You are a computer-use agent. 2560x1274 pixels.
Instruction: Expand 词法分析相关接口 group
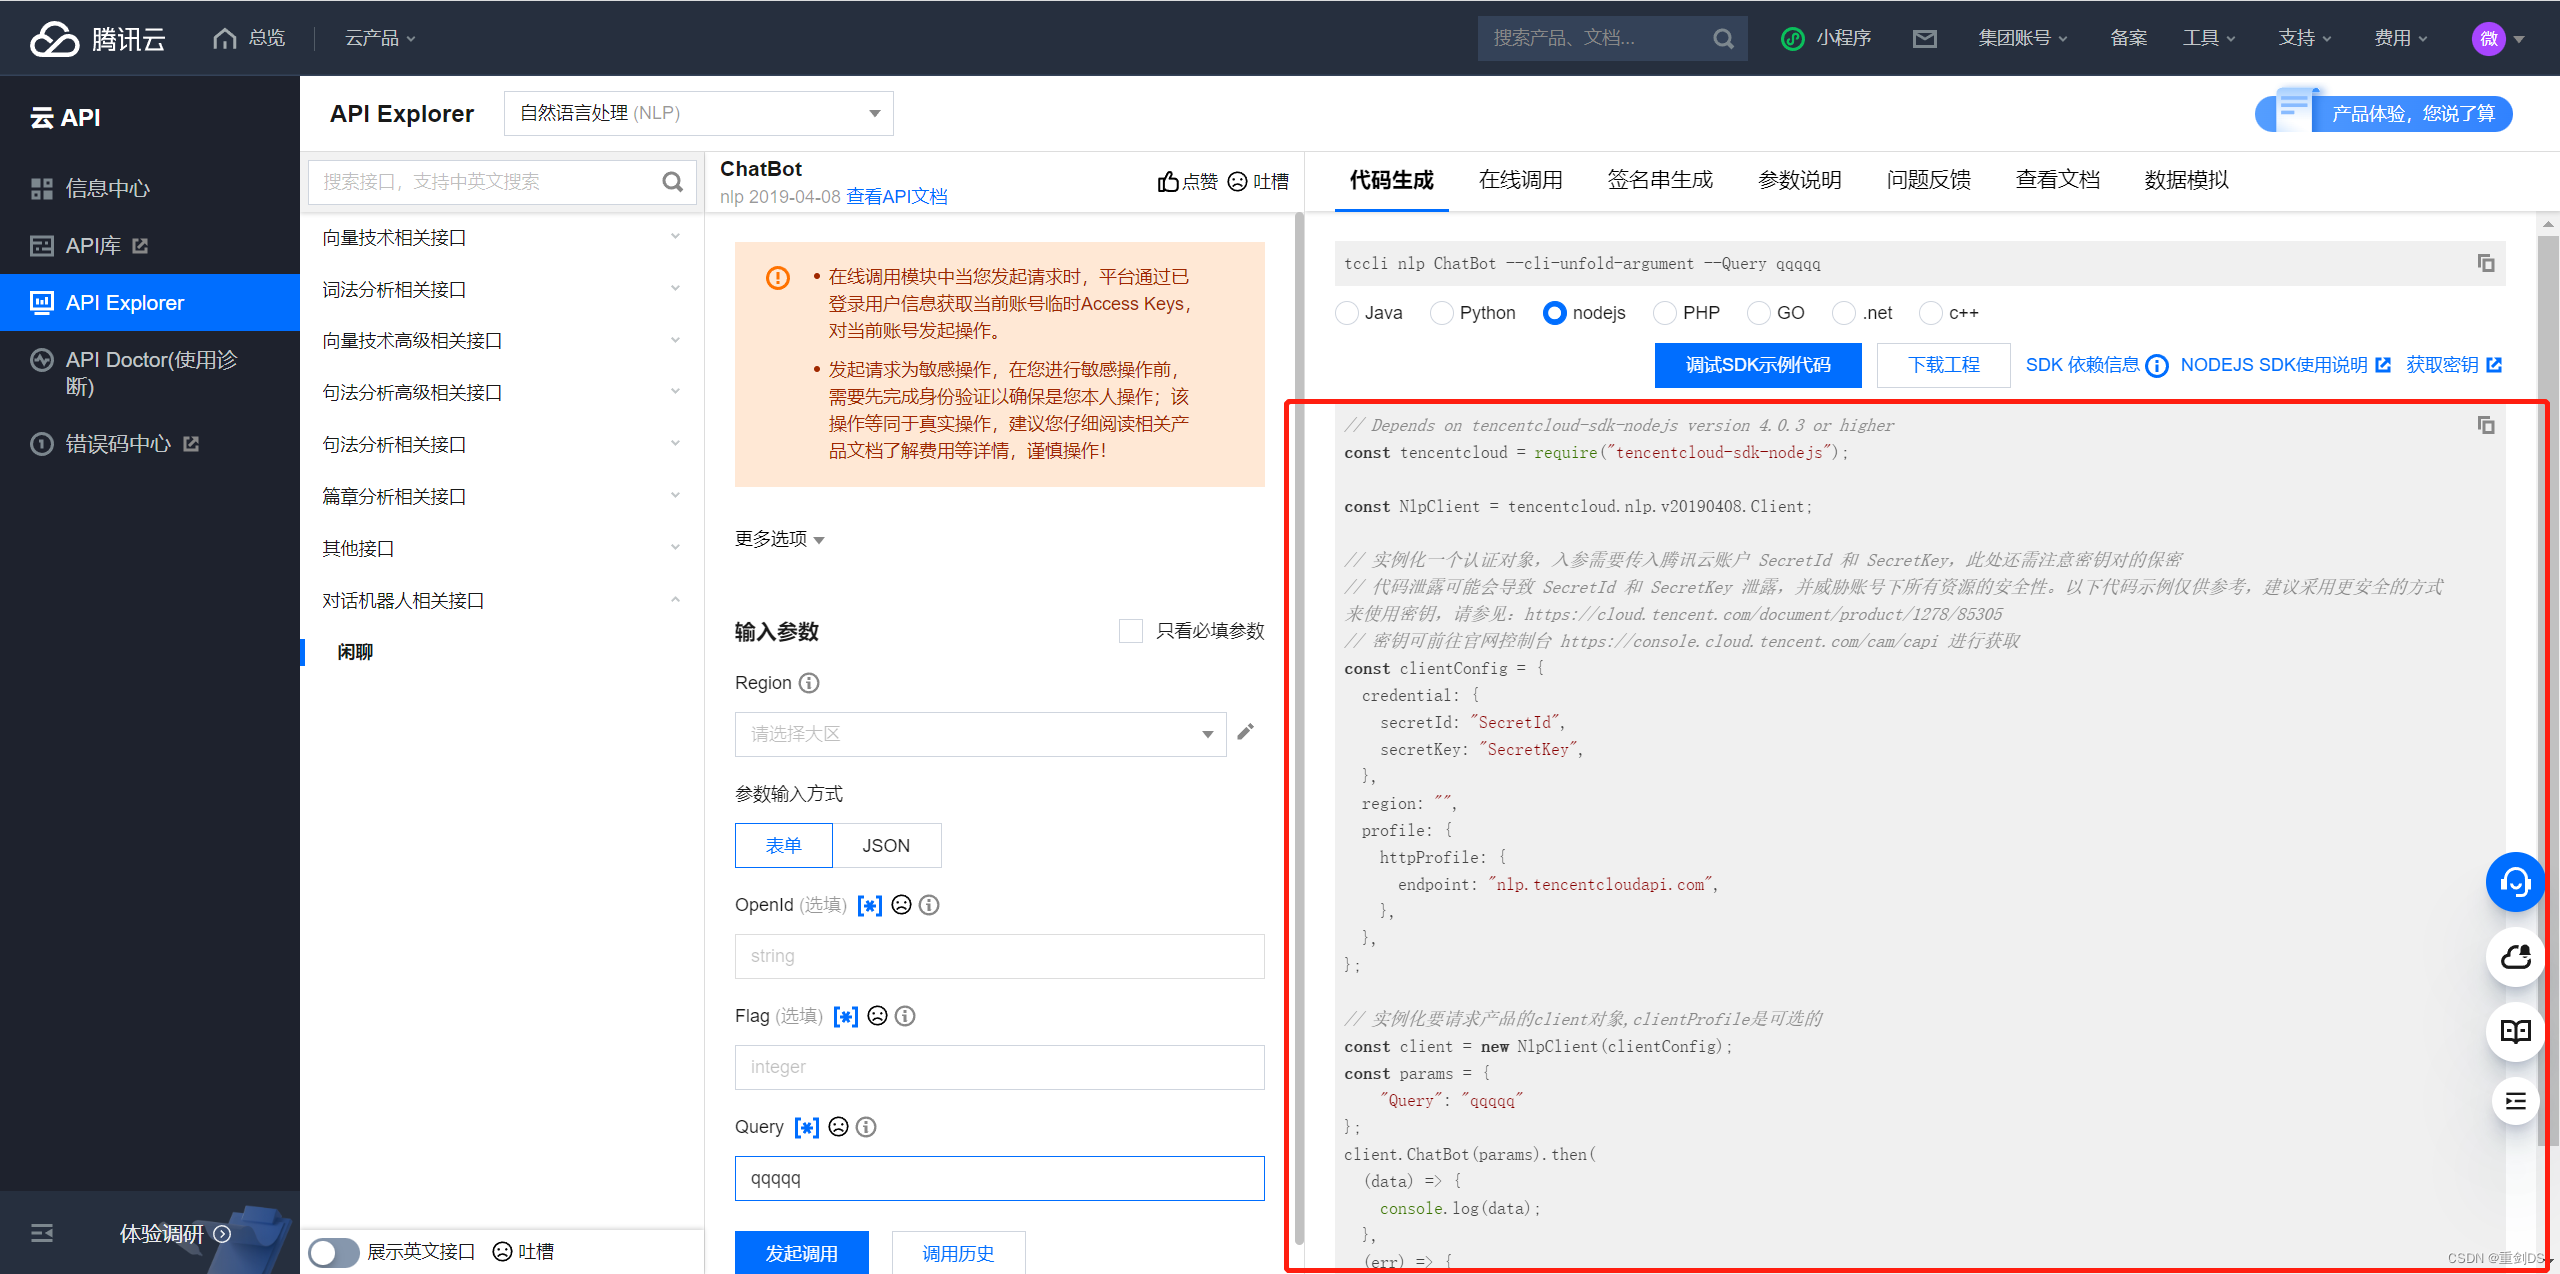click(x=502, y=289)
